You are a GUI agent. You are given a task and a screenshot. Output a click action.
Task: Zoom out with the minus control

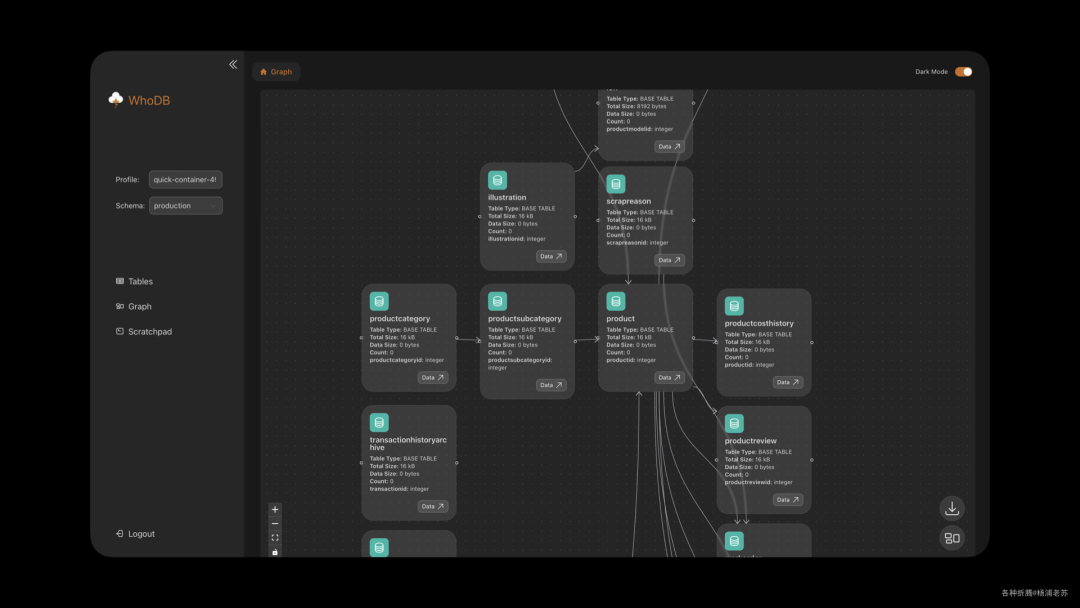275,523
